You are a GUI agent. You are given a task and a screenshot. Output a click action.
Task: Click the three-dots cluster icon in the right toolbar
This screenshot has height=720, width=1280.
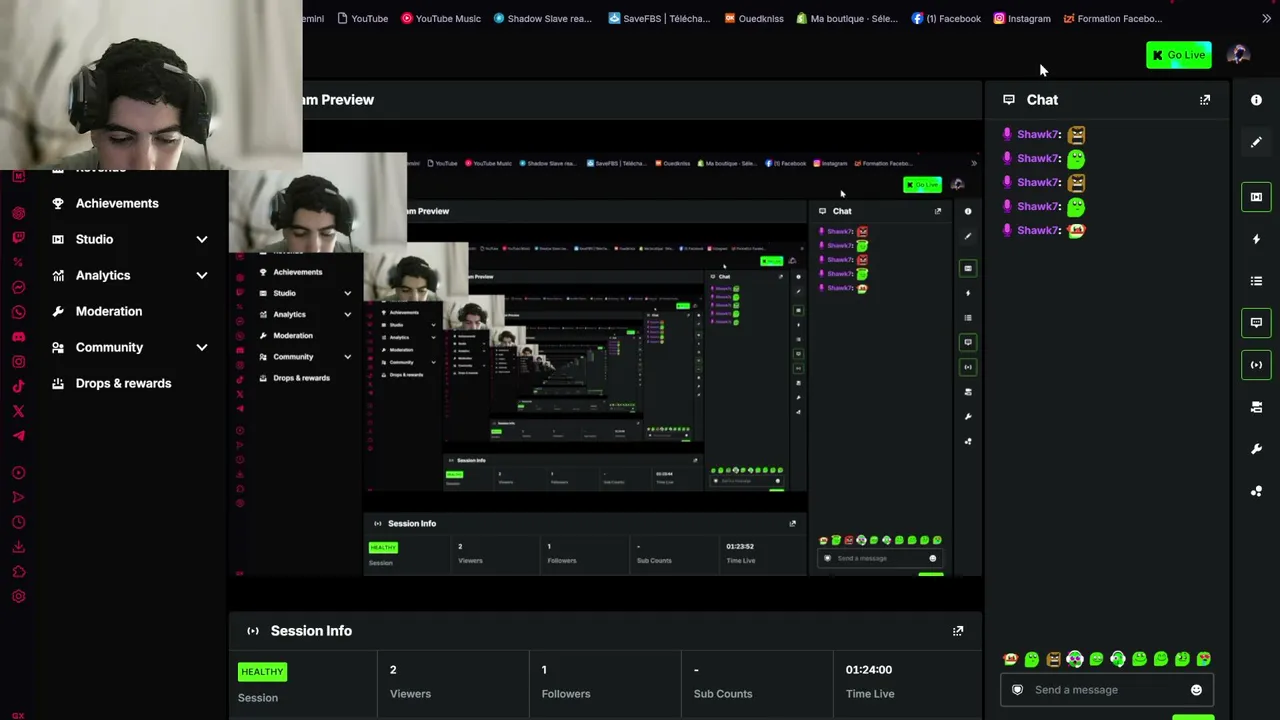(1256, 491)
